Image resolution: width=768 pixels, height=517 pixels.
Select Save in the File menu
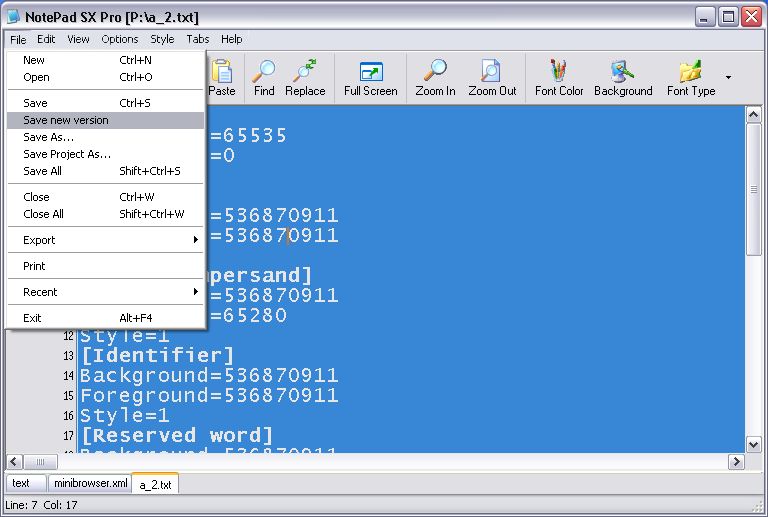point(105,103)
